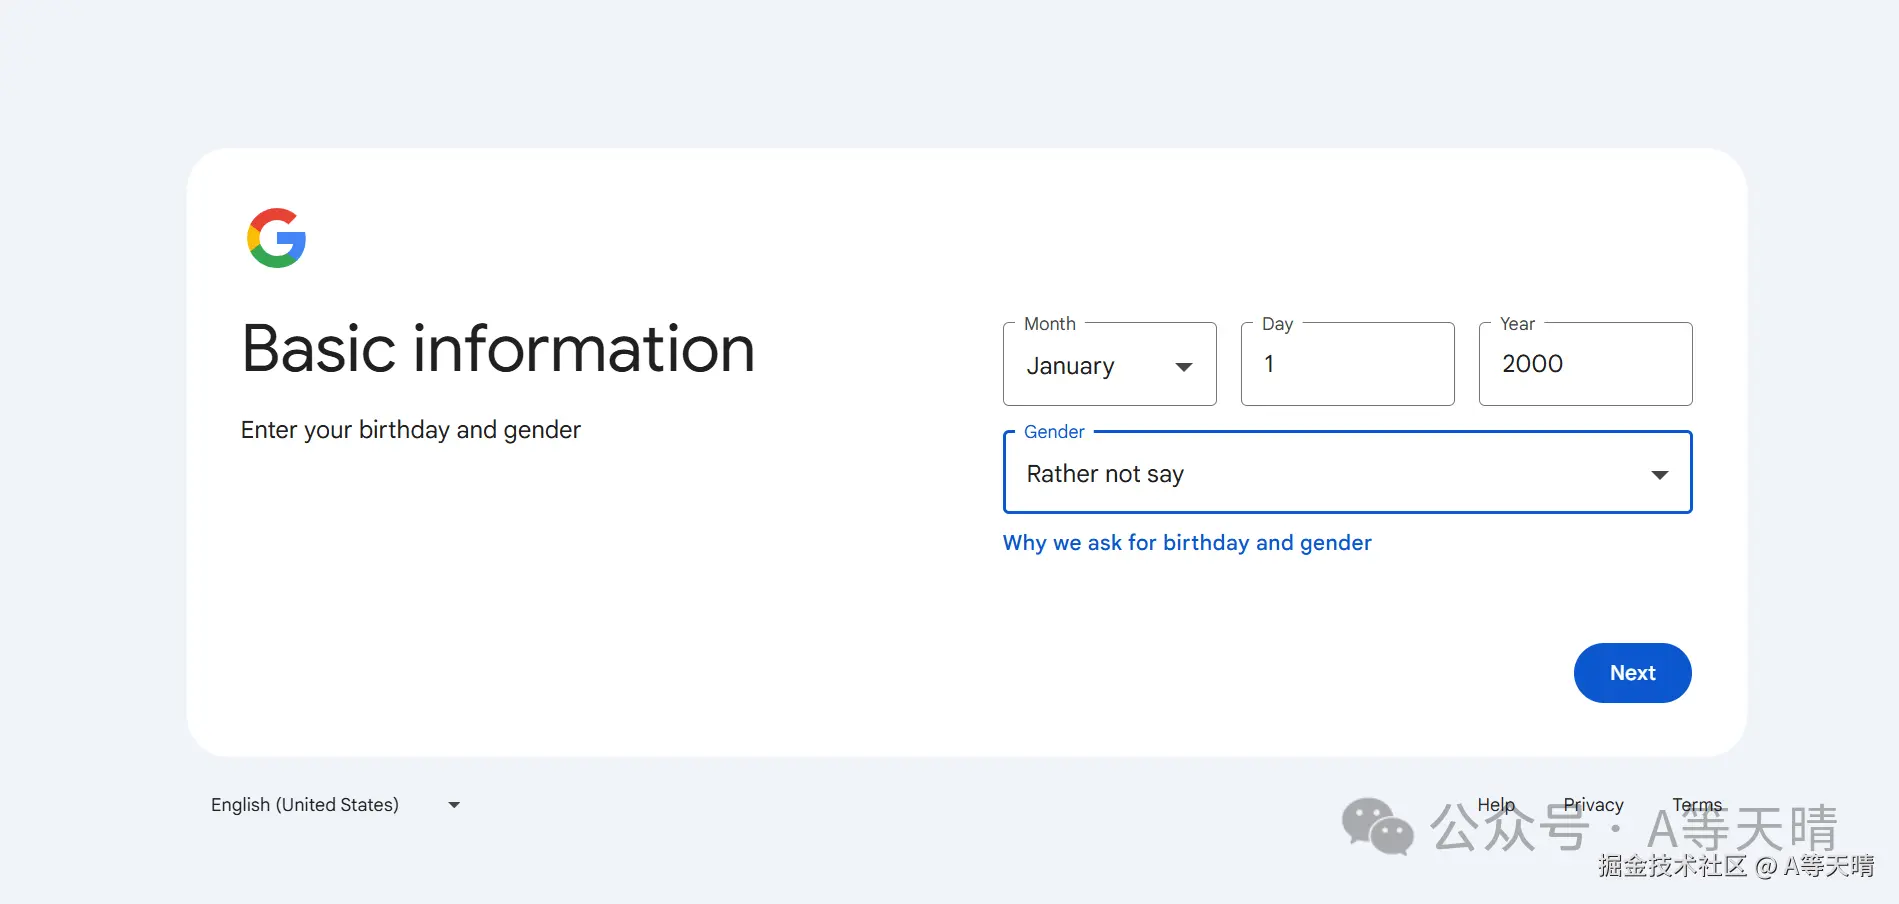Click the Google logo
This screenshot has height=904, width=1899.
coord(276,238)
